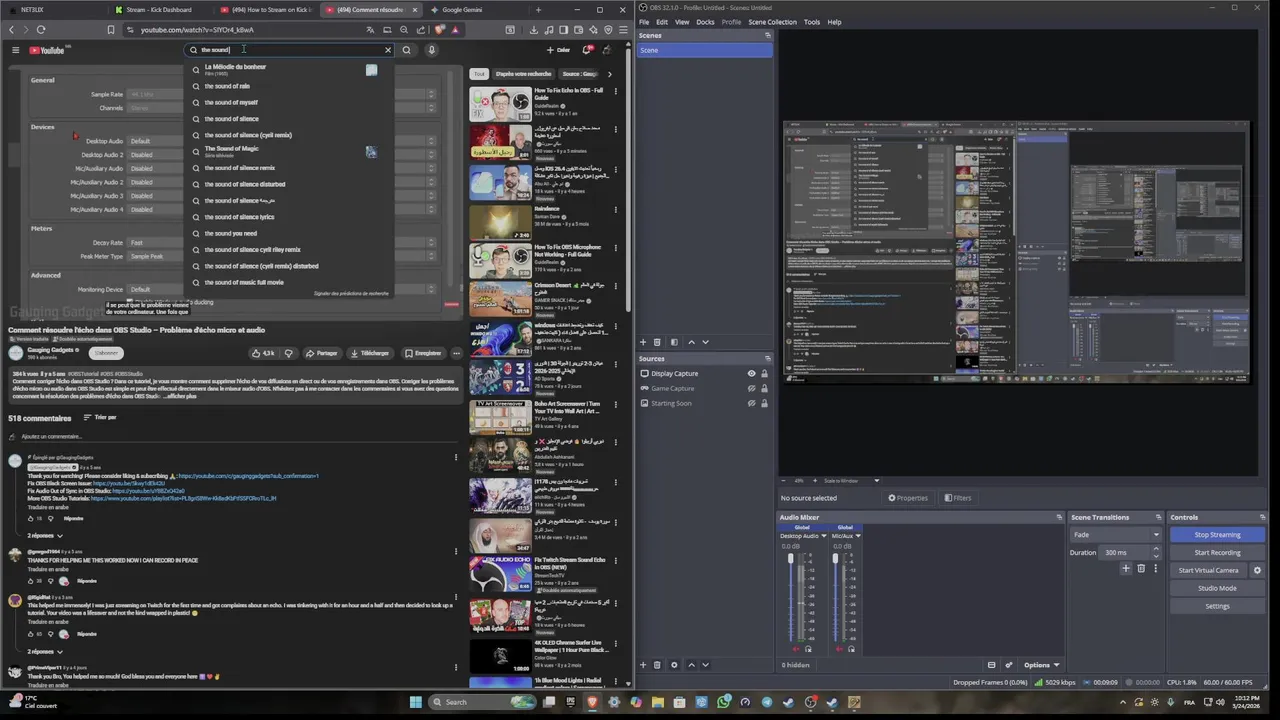
Task: Open transition properties three-dot menu
Action: [1156, 568]
